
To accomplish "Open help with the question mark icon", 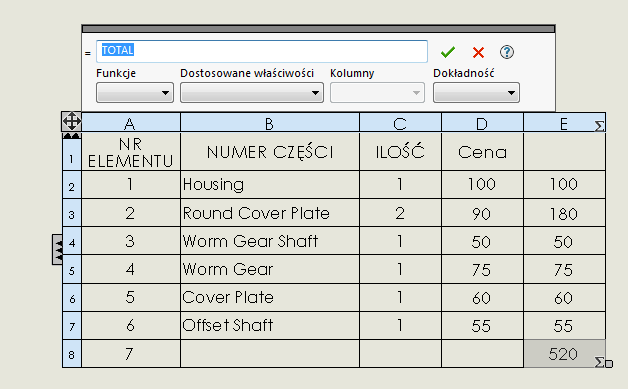I will pyautogui.click(x=507, y=52).
